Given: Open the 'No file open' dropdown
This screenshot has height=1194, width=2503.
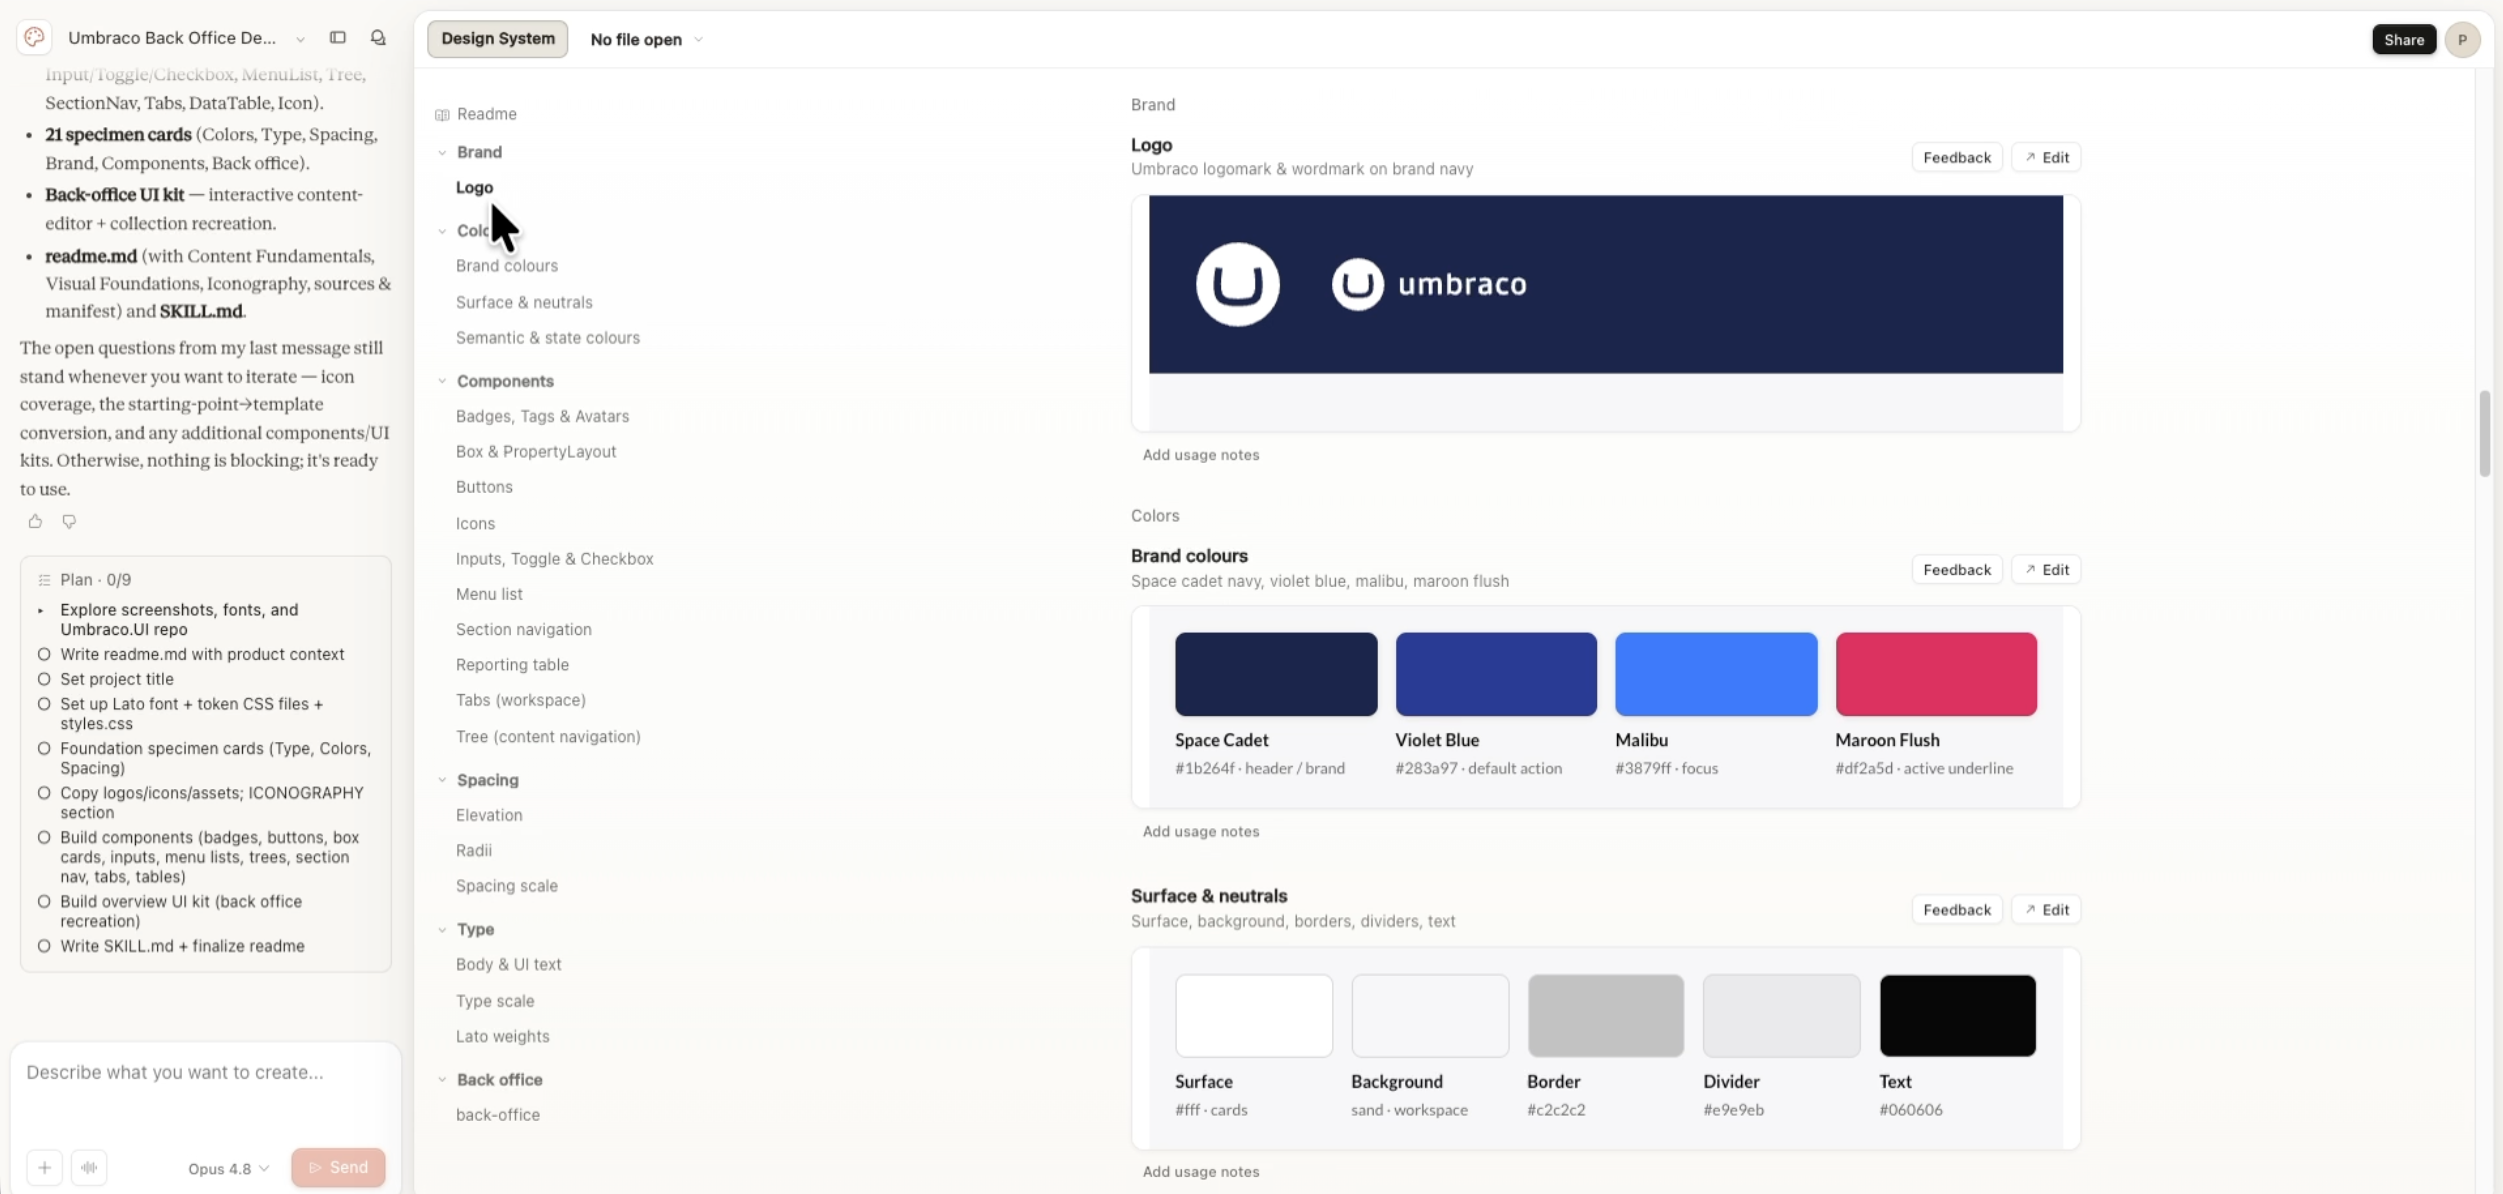Looking at the screenshot, I should (x=646, y=40).
